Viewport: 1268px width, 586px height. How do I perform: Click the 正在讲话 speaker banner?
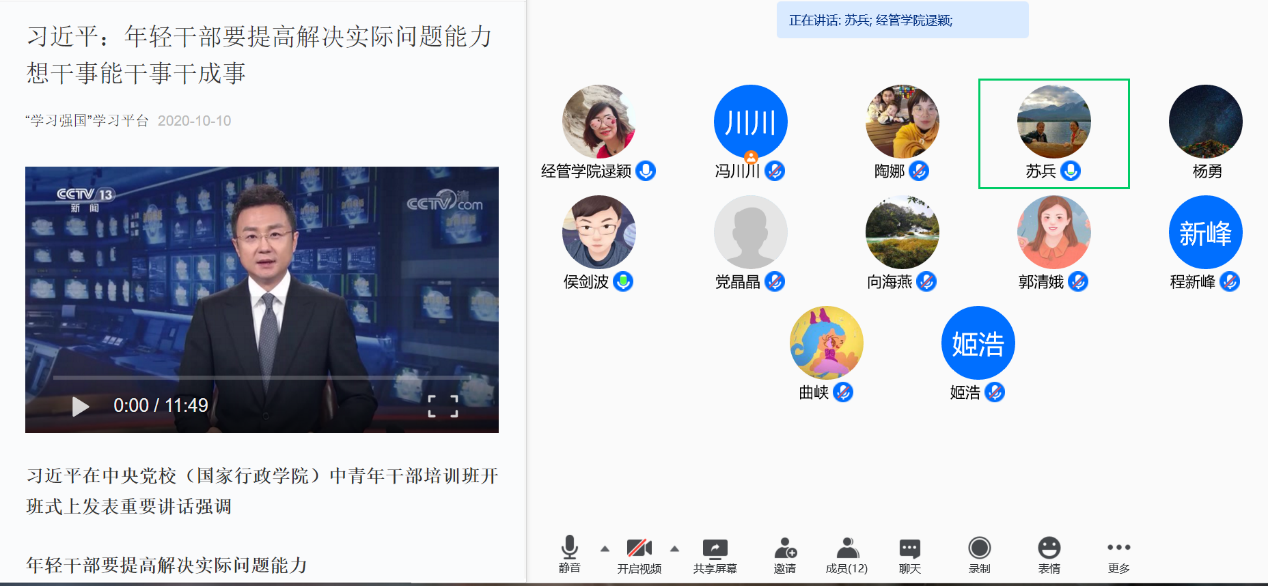[902, 20]
